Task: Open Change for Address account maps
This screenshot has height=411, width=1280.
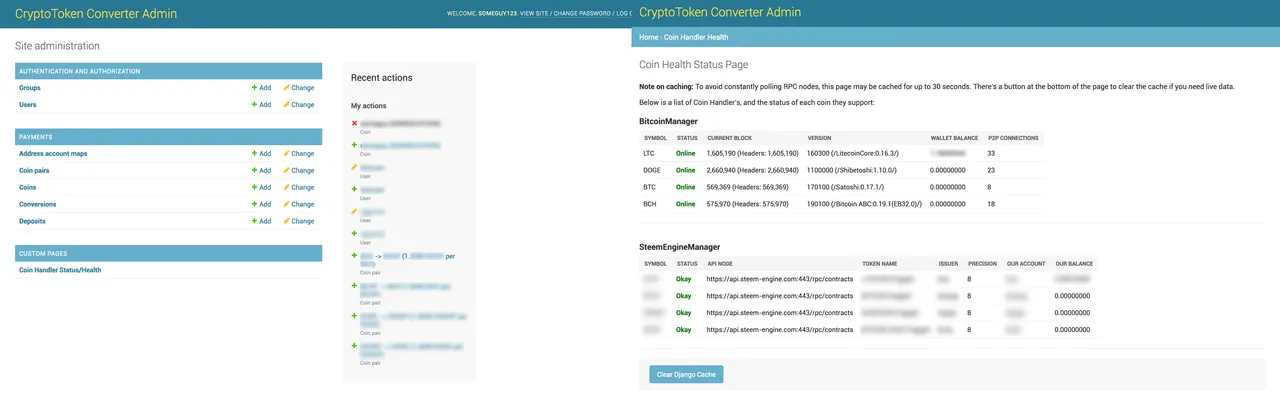Action: coord(298,153)
